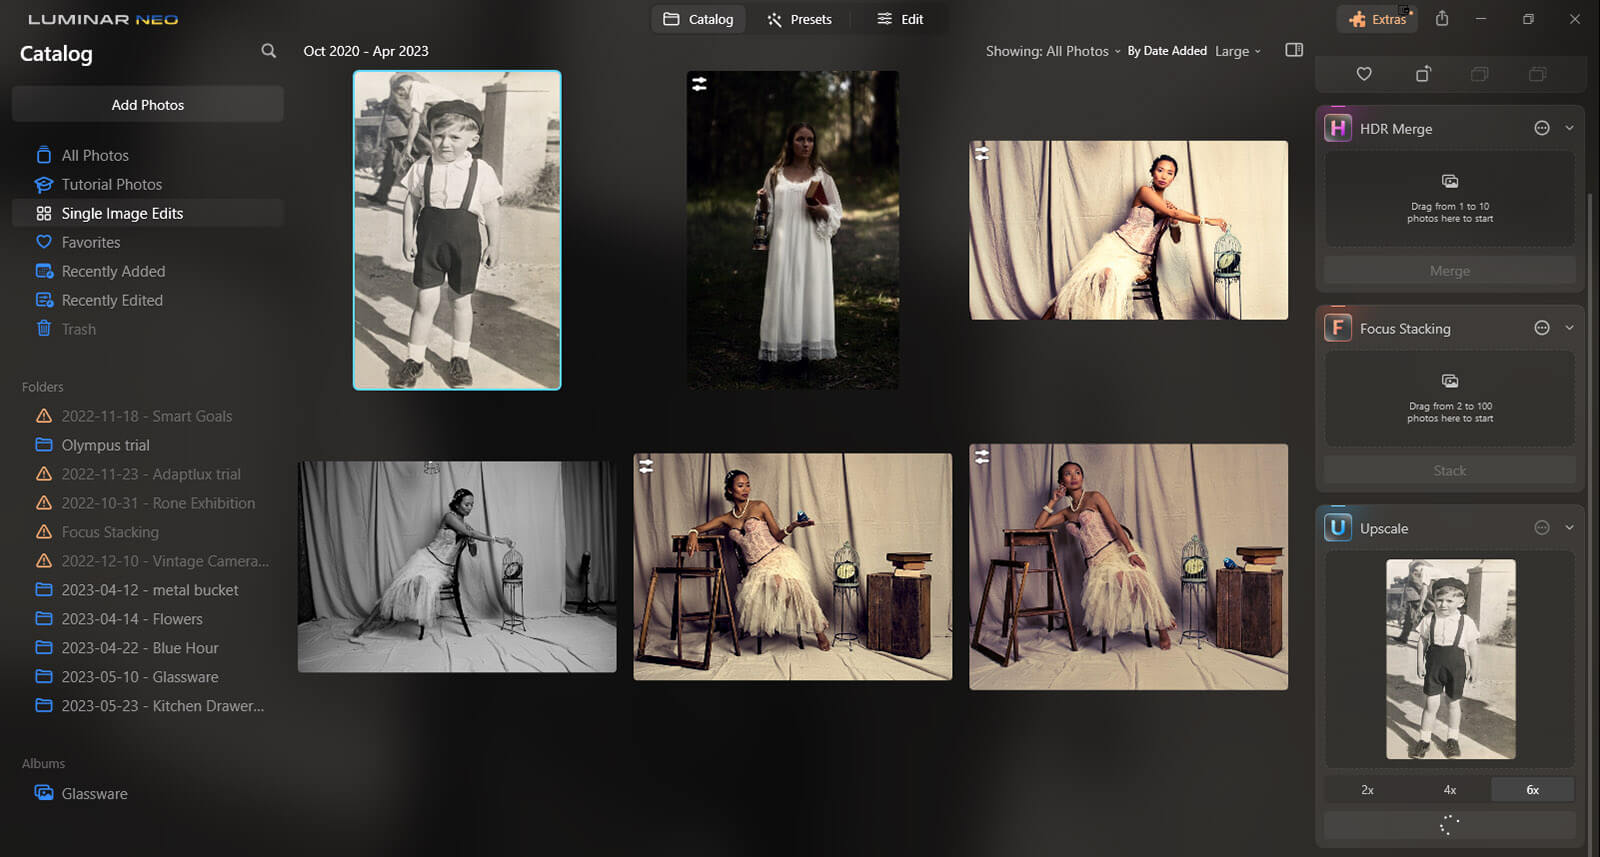Image resolution: width=1600 pixels, height=857 pixels.
Task: Open the Glassware album
Action: (x=94, y=794)
